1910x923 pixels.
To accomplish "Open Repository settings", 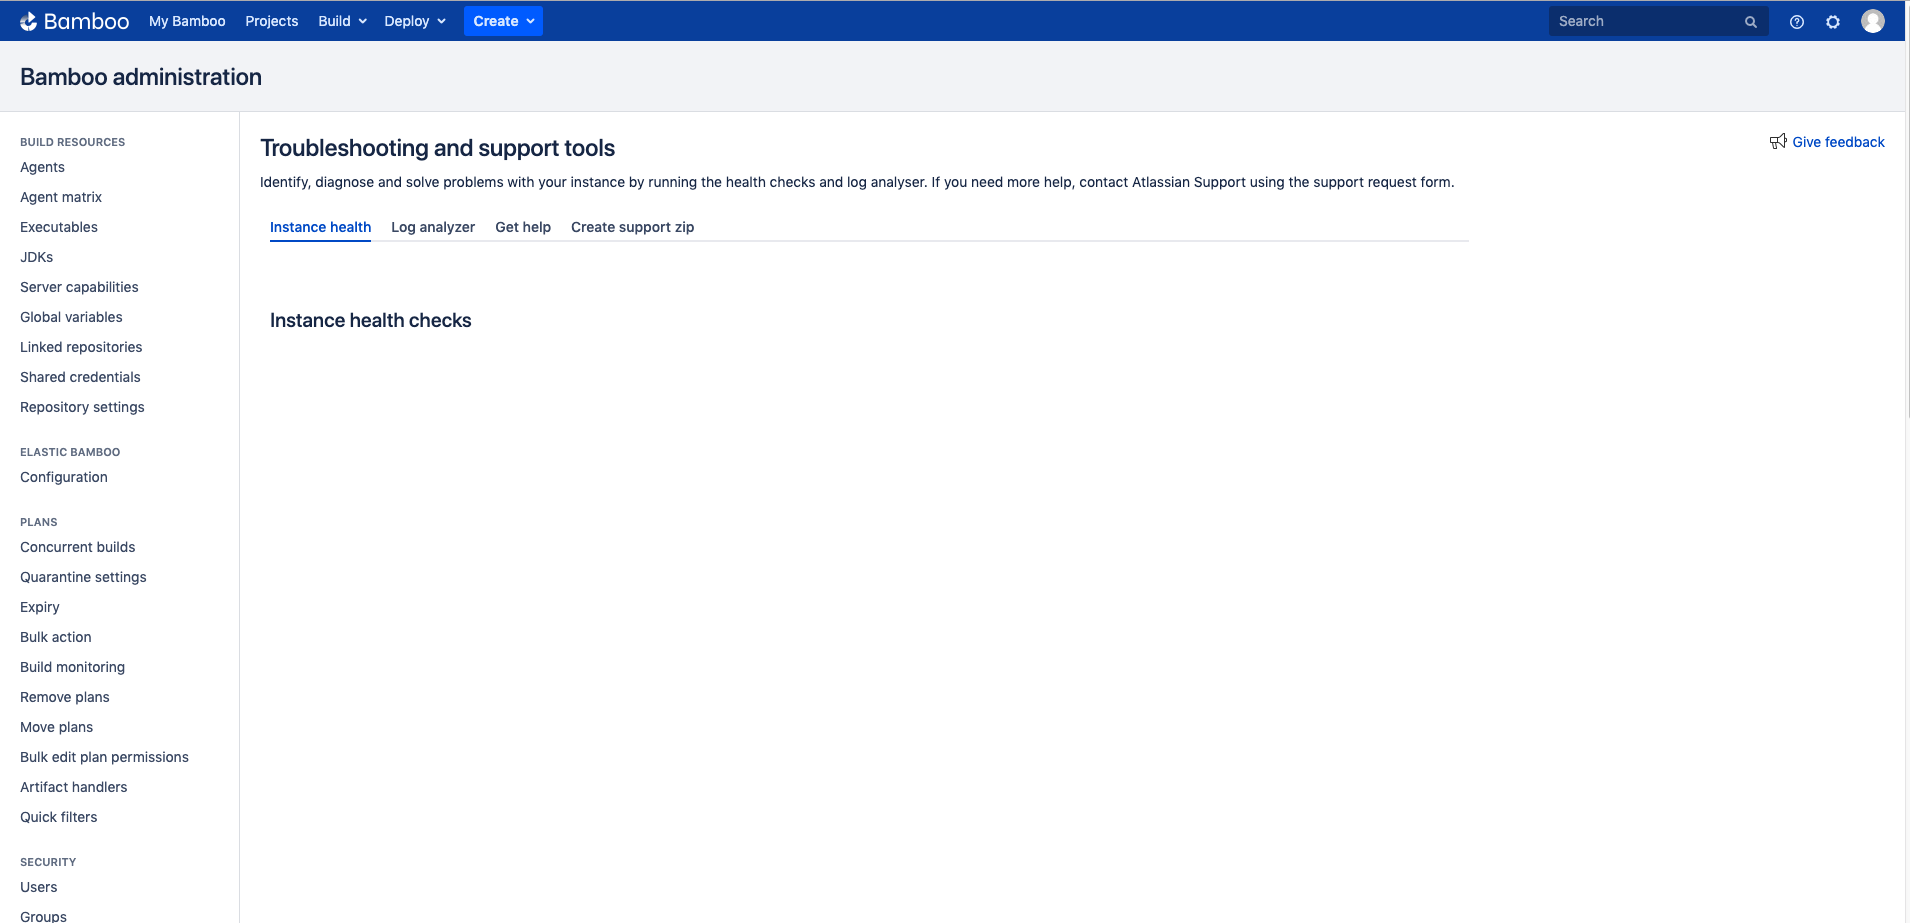I will (x=82, y=407).
